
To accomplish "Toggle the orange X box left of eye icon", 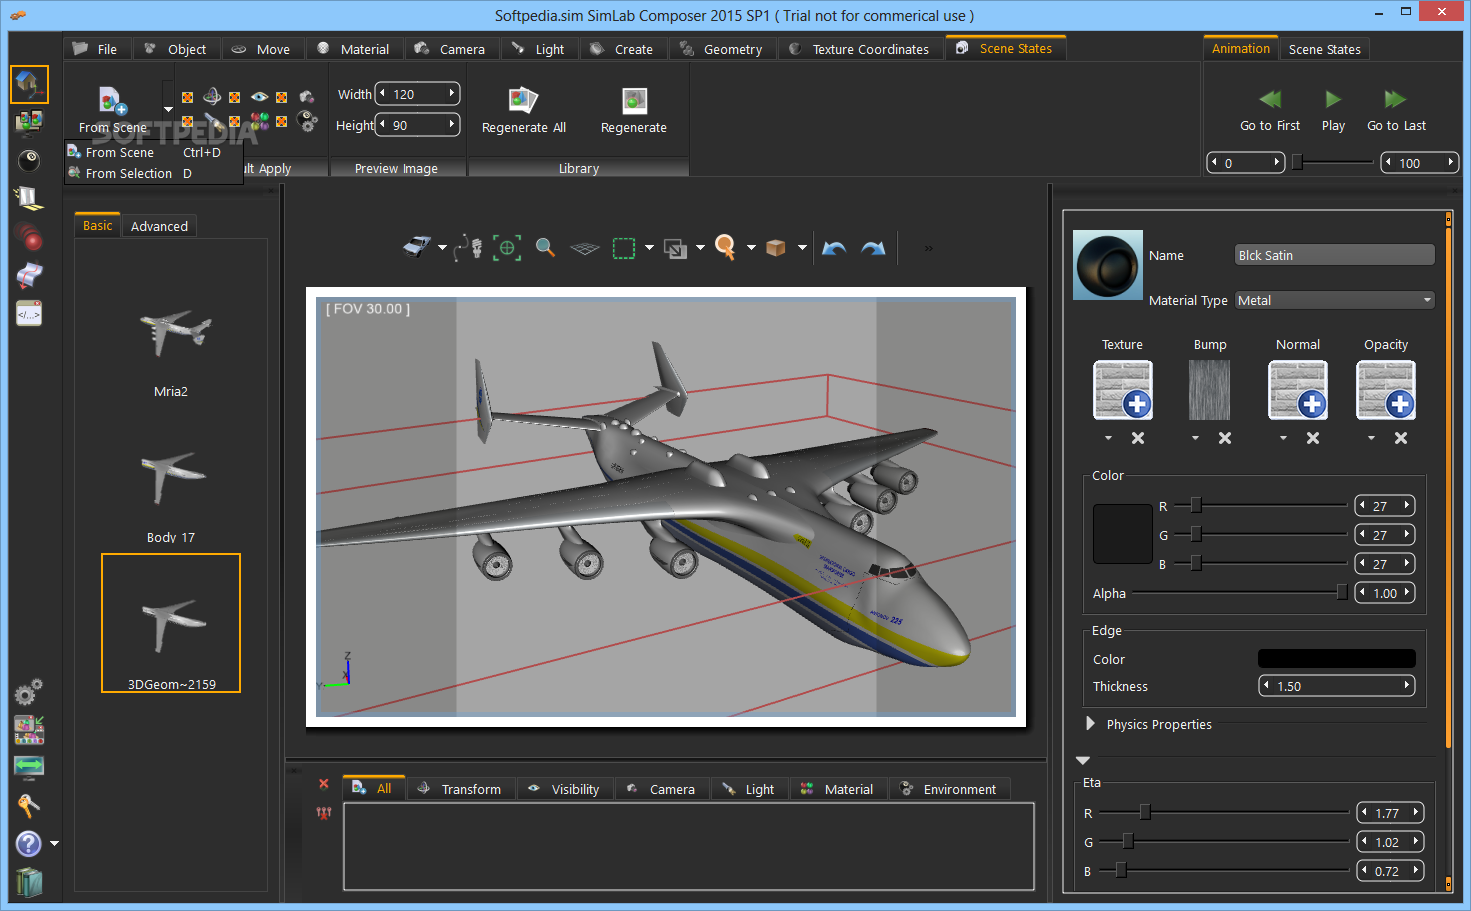I will click(x=234, y=97).
